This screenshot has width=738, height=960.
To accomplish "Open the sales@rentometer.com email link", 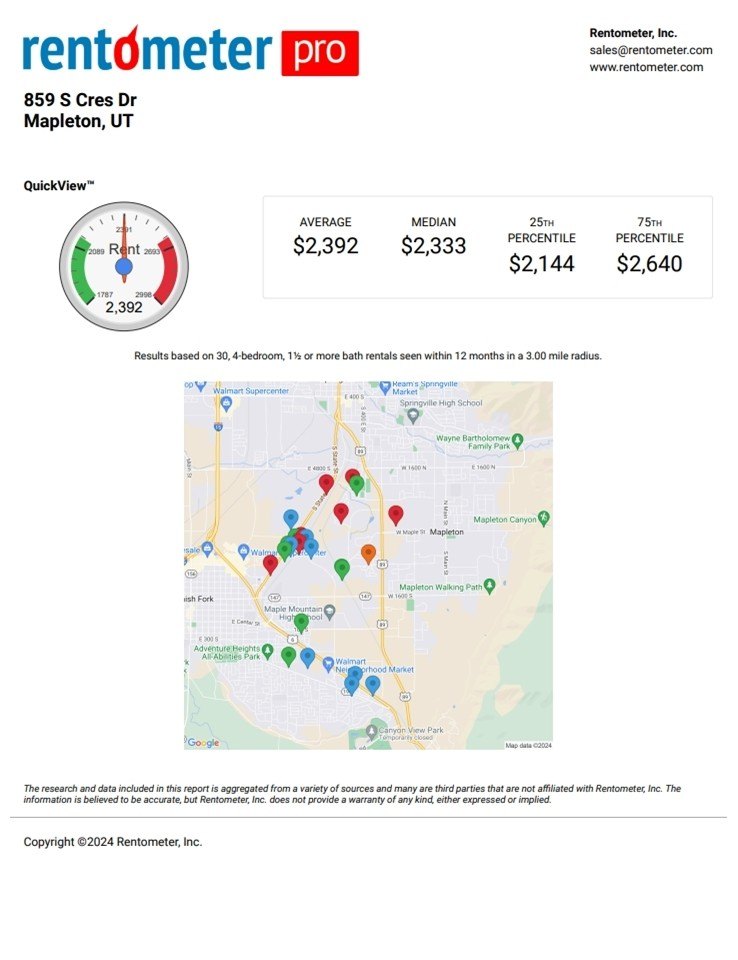I will (650, 50).
